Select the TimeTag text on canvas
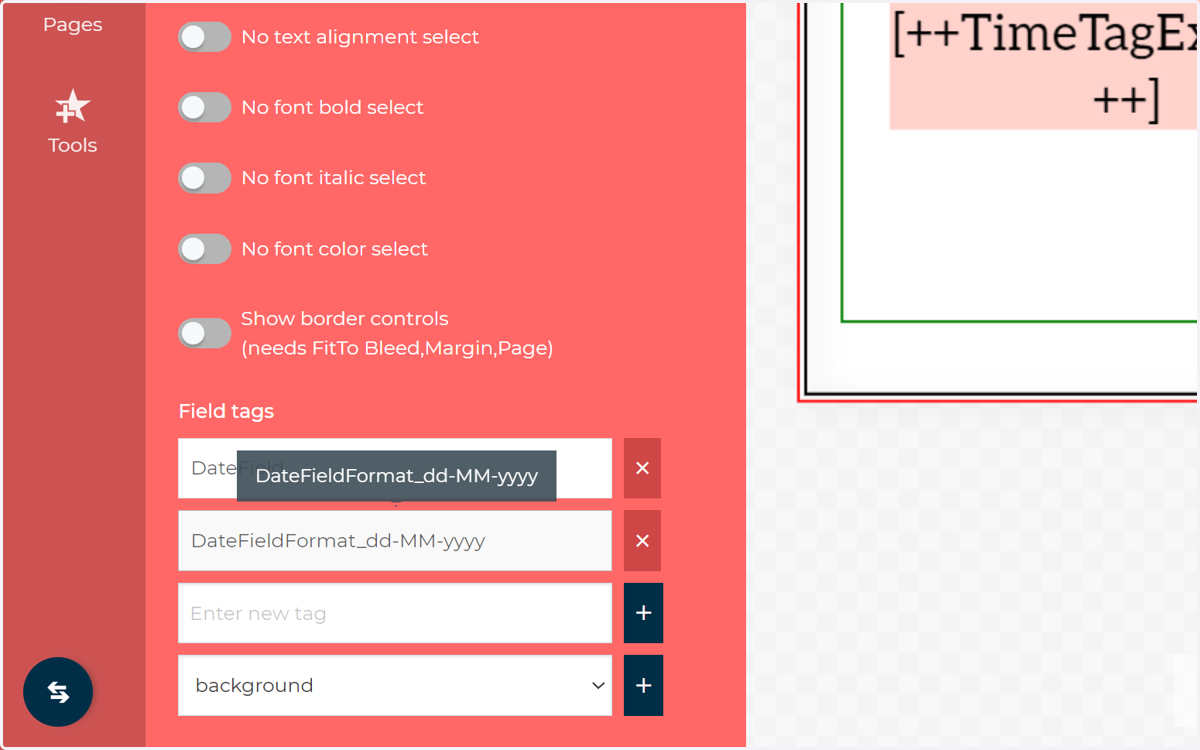 point(1043,66)
